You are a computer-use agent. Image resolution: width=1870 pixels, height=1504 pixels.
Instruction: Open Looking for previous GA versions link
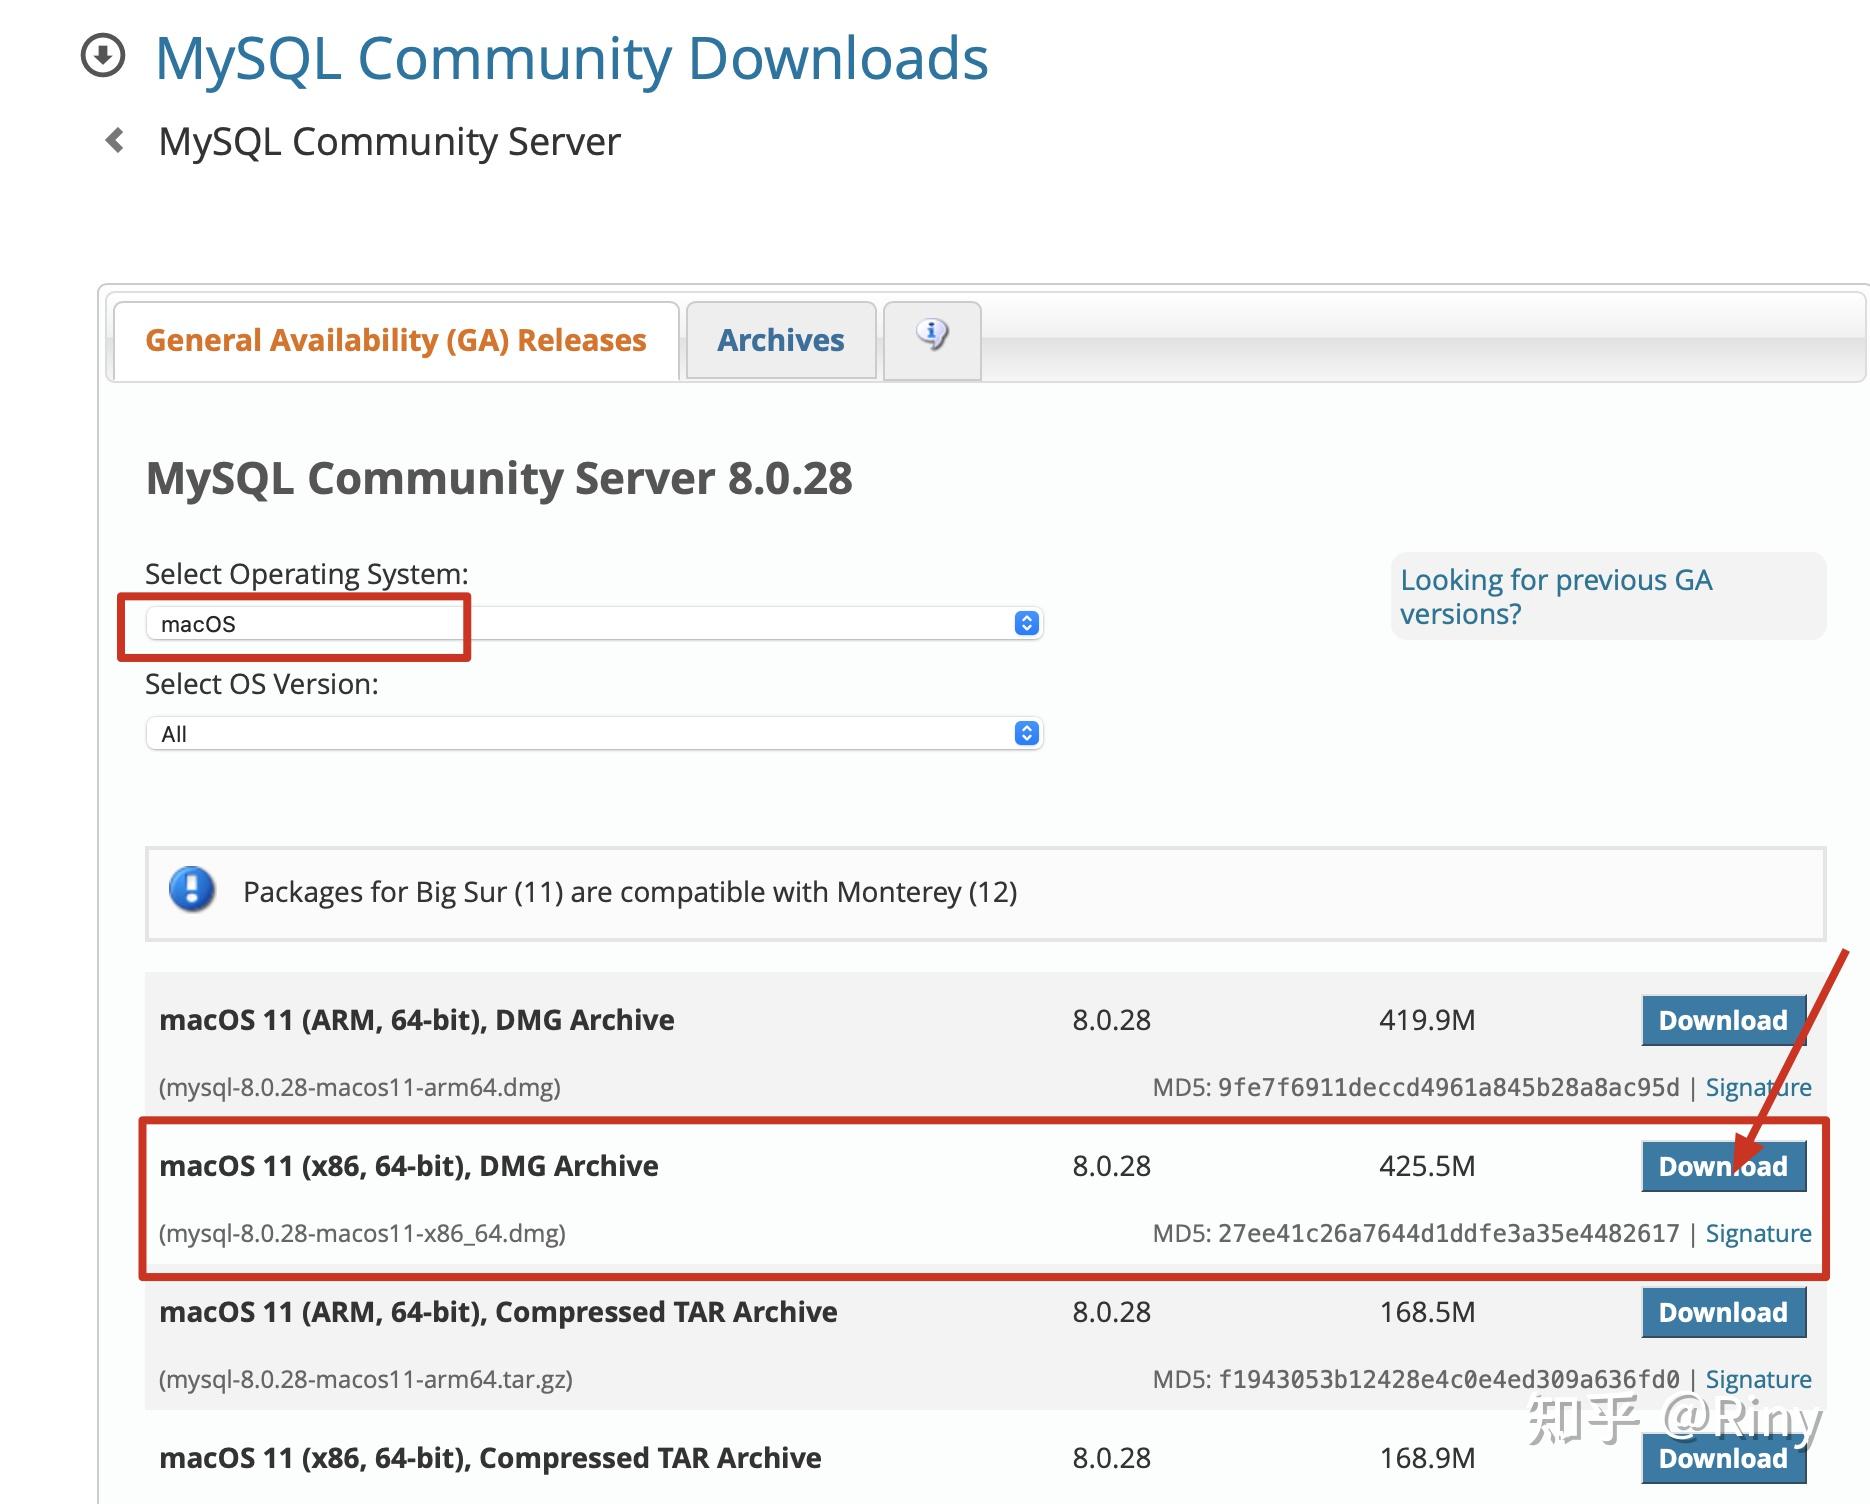coord(1556,596)
